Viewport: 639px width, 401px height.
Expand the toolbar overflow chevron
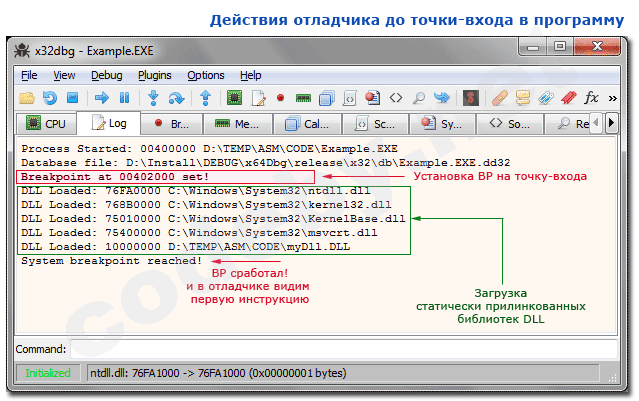coord(613,98)
